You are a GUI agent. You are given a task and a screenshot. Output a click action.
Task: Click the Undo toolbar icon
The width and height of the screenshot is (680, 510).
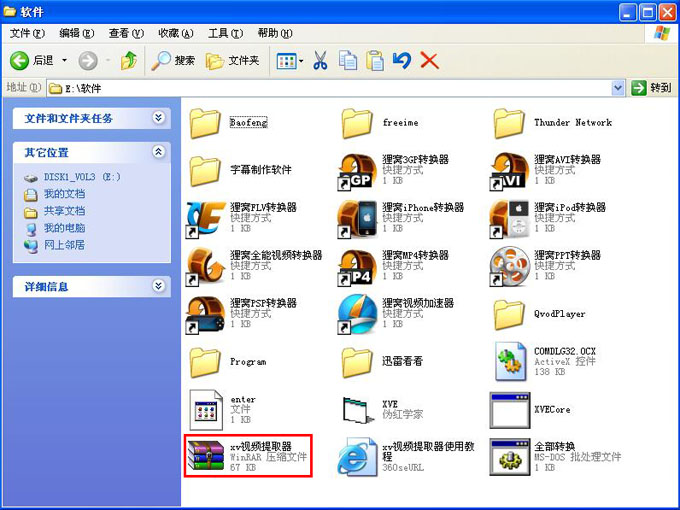pos(402,60)
